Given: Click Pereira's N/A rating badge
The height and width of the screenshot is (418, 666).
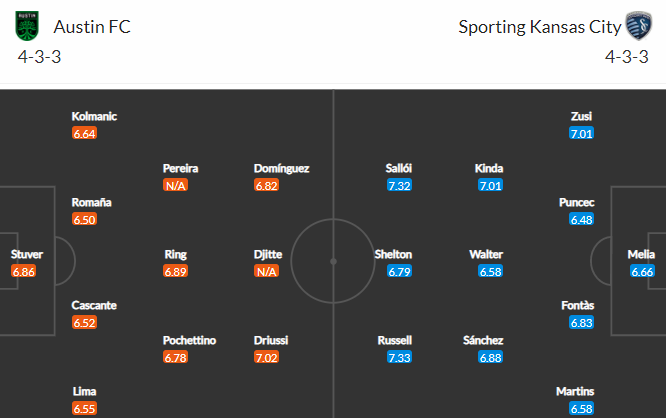Looking at the screenshot, I should pyautogui.click(x=175, y=185).
